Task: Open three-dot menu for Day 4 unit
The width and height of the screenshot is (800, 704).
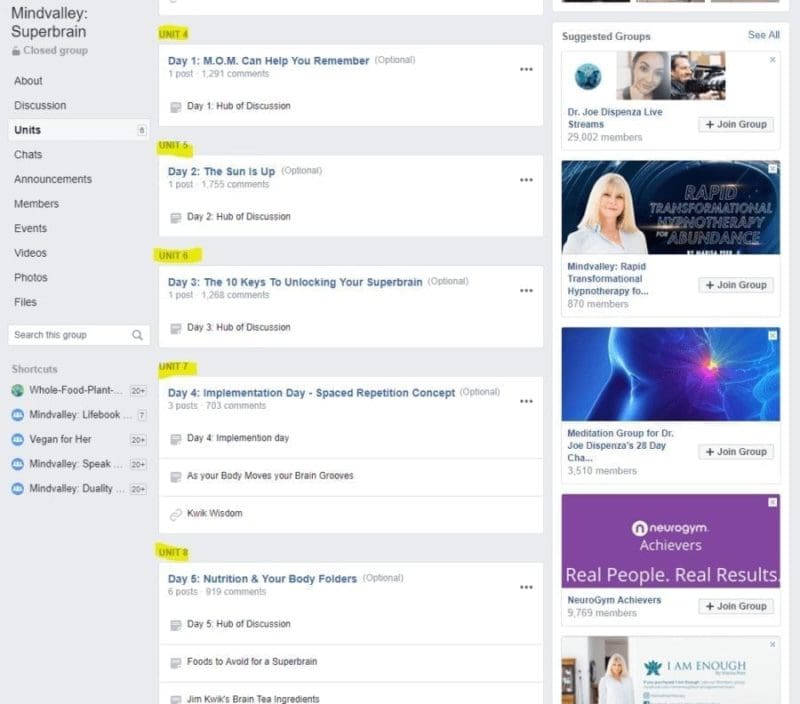Action: point(526,401)
